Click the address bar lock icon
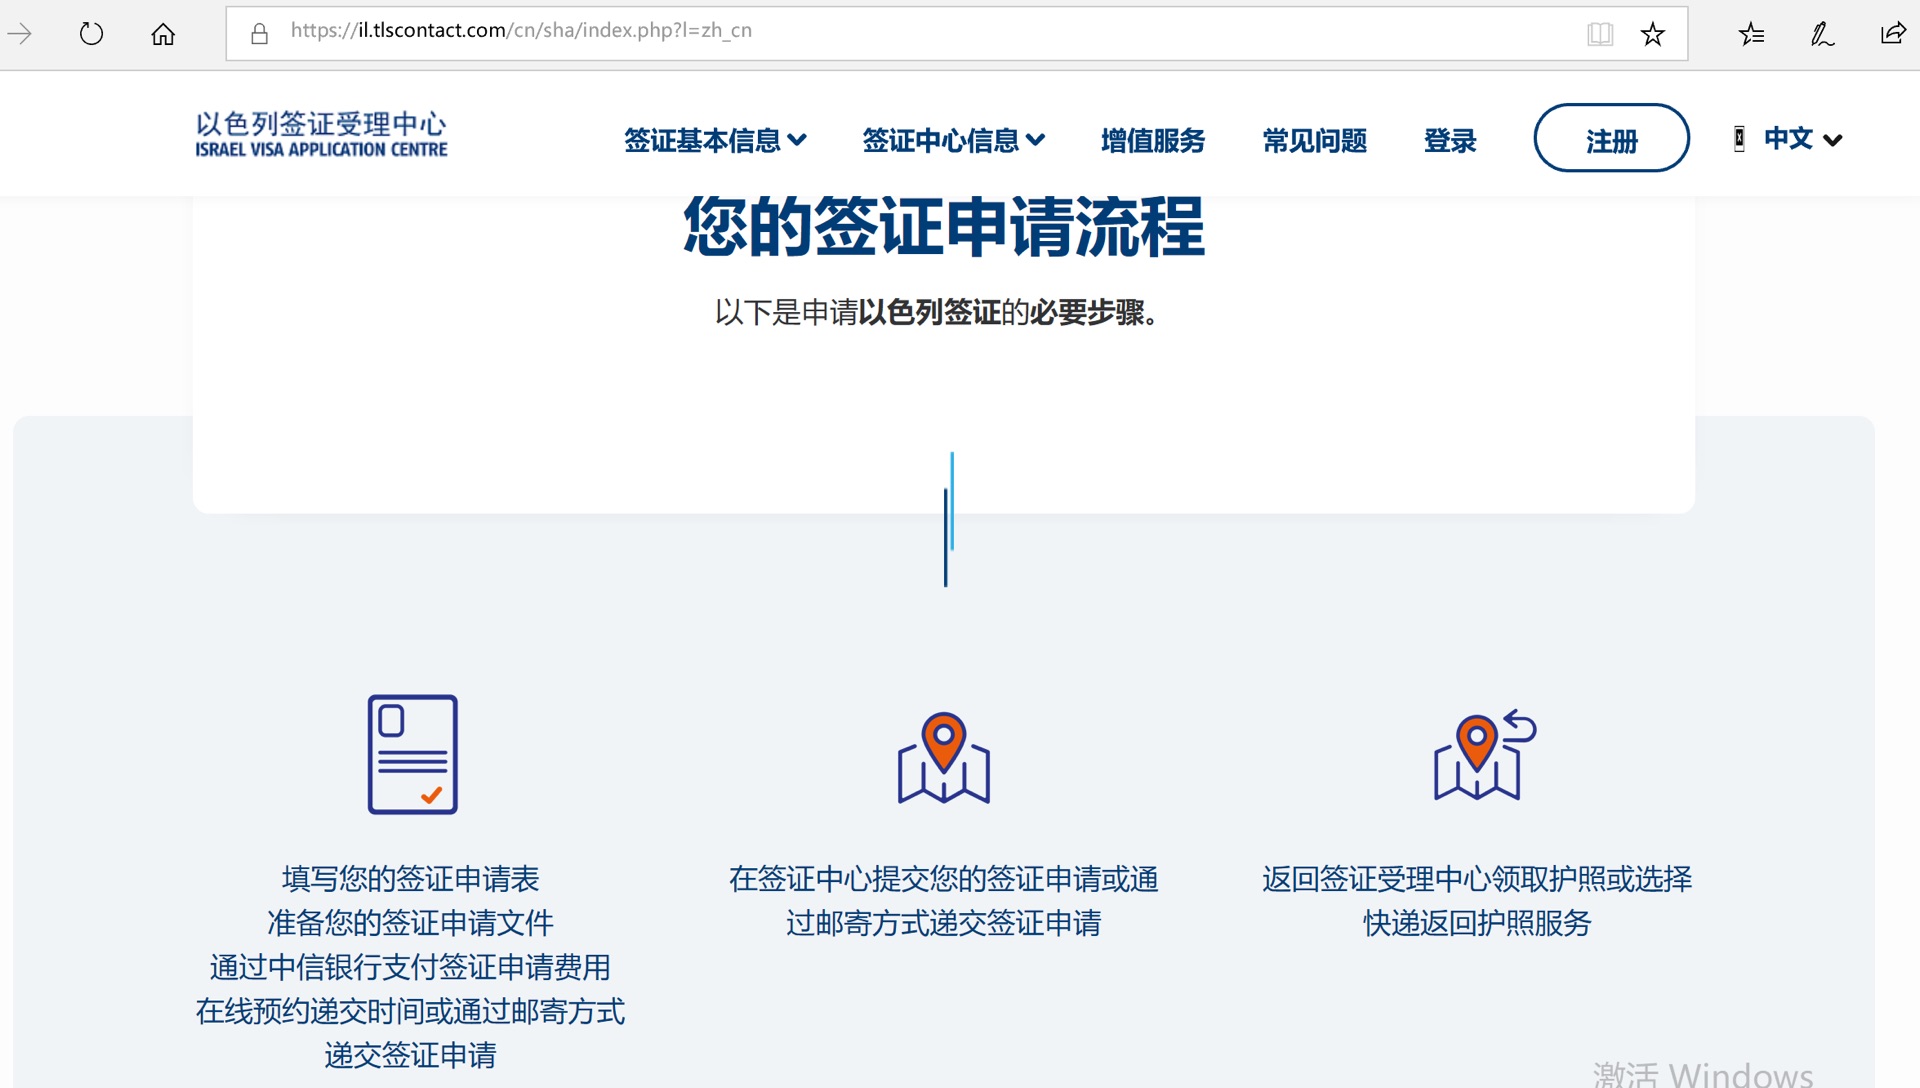Image resolution: width=1920 pixels, height=1088 pixels. pos(259,34)
